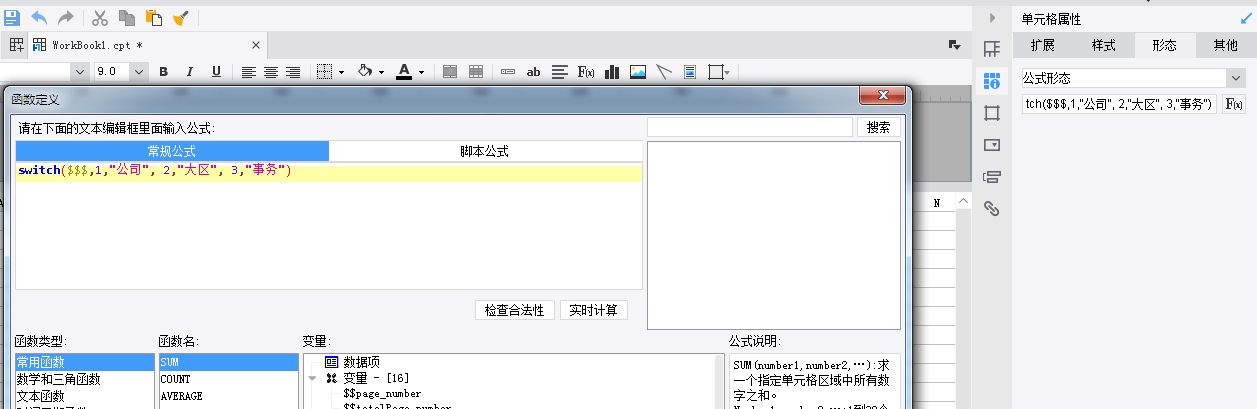Copy the selected cells

click(127, 17)
